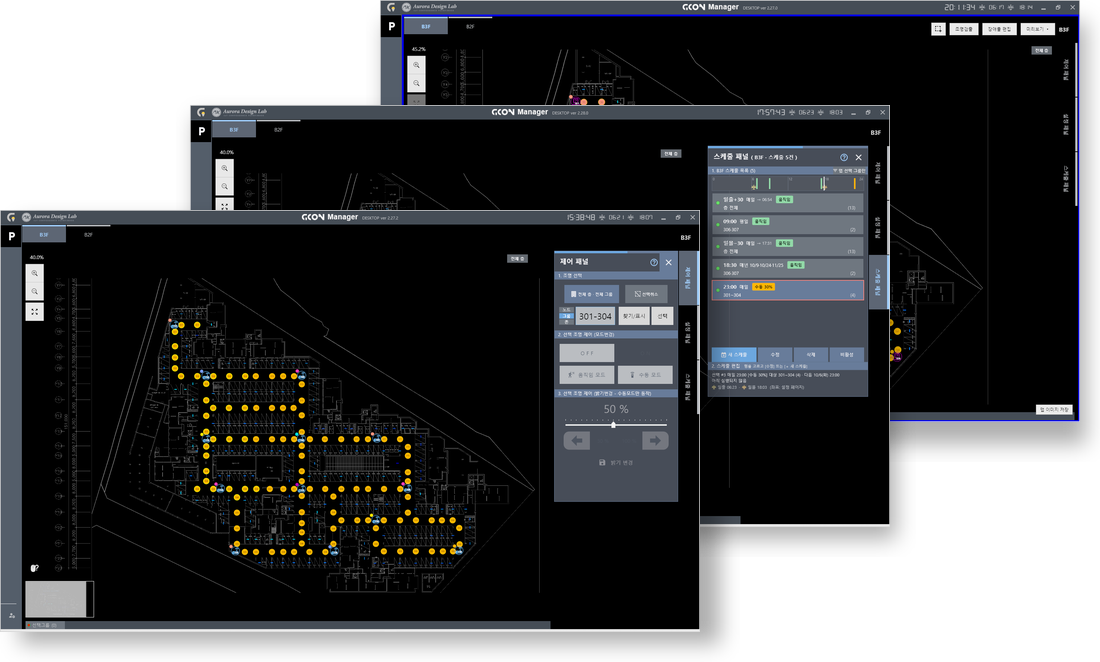Close the 스케줄 패널 schedule panel
Viewport: 1100px width, 662px height.
(x=859, y=157)
